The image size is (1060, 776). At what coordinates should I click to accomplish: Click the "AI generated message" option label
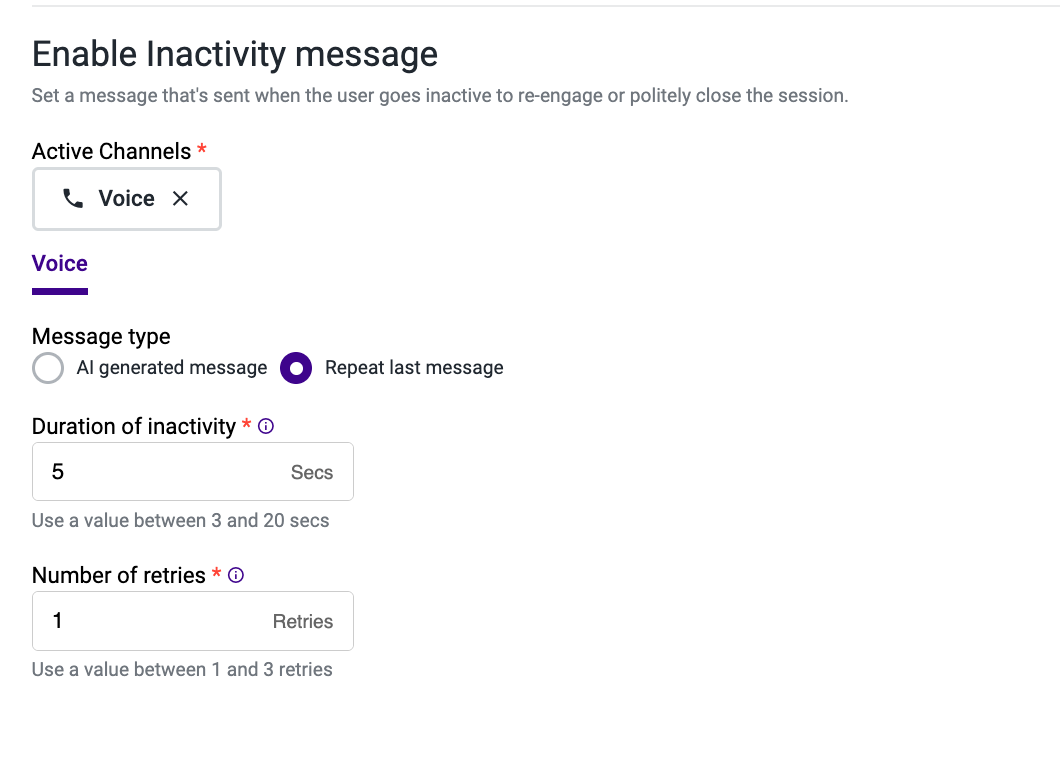tap(172, 368)
